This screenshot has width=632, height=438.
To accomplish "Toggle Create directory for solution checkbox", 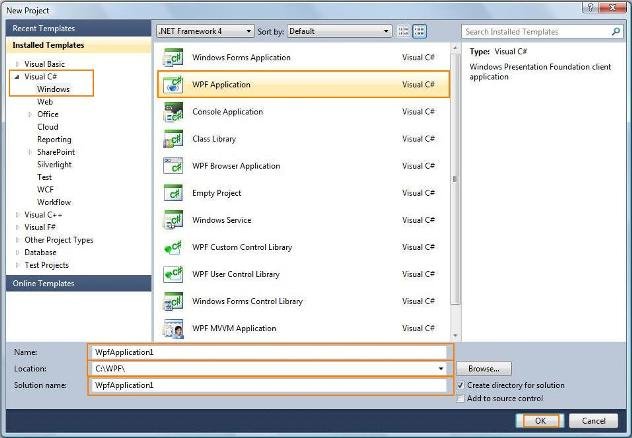I will click(x=460, y=385).
